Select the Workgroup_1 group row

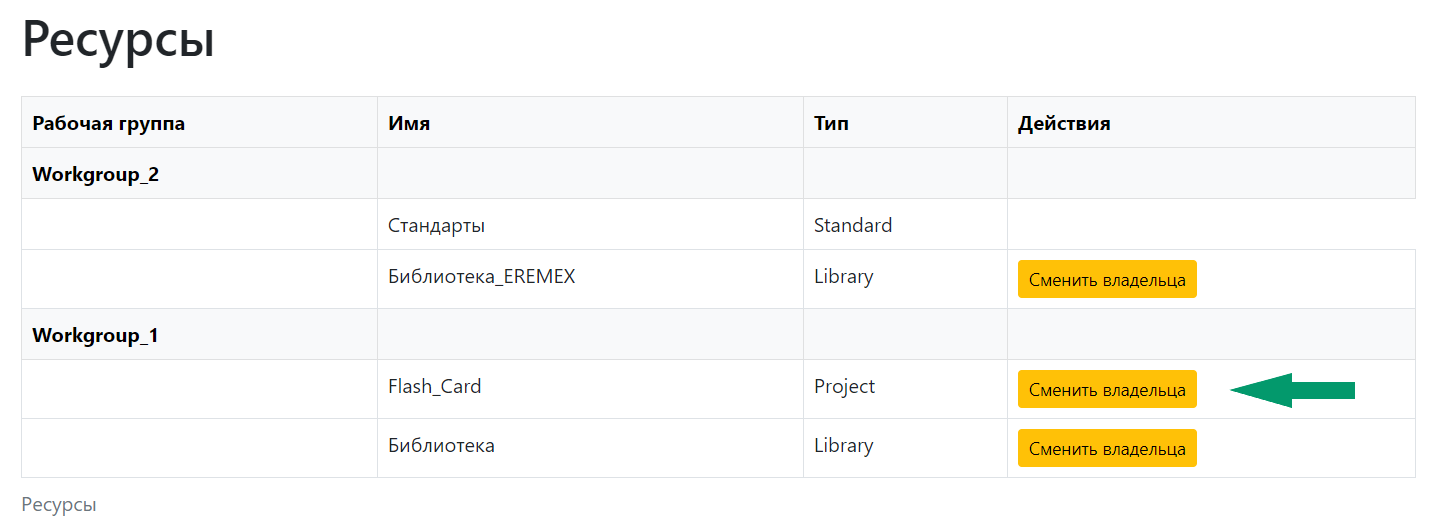pyautogui.click(x=96, y=335)
